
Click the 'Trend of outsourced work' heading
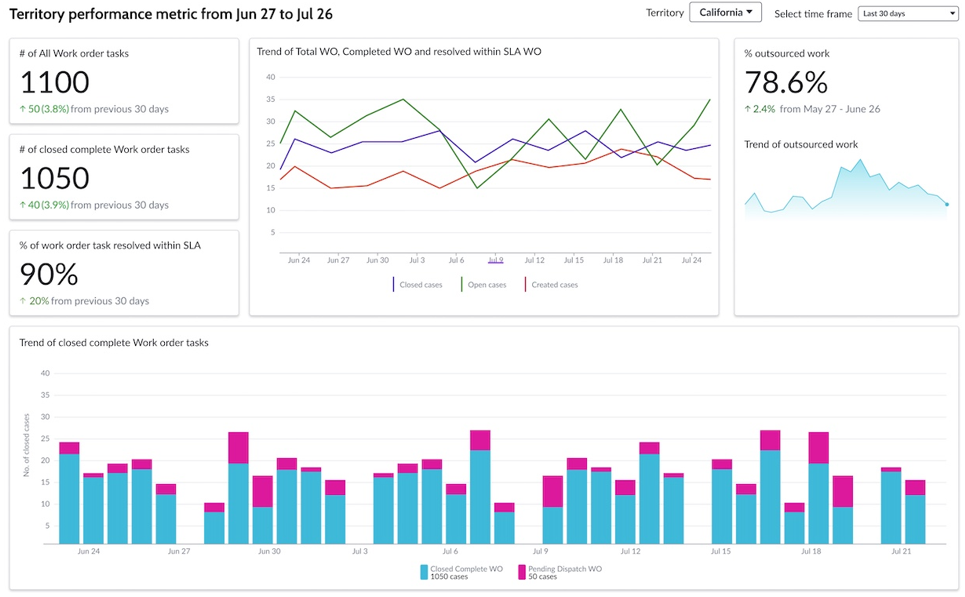(801, 145)
